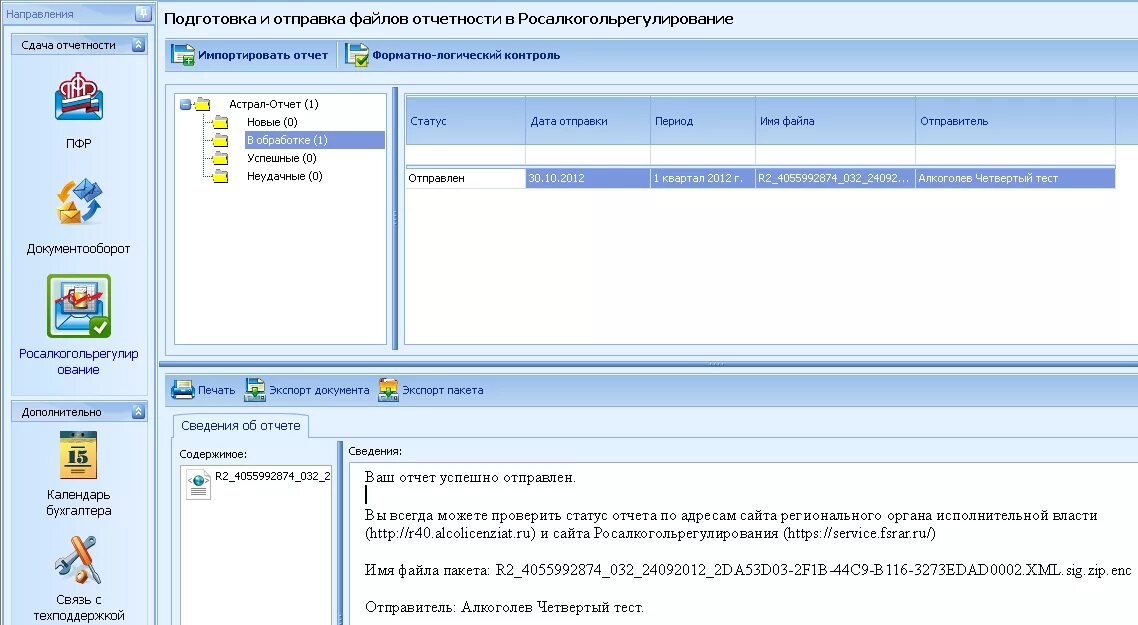Sort by the Период column header
The height and width of the screenshot is (625, 1138).
[703, 121]
